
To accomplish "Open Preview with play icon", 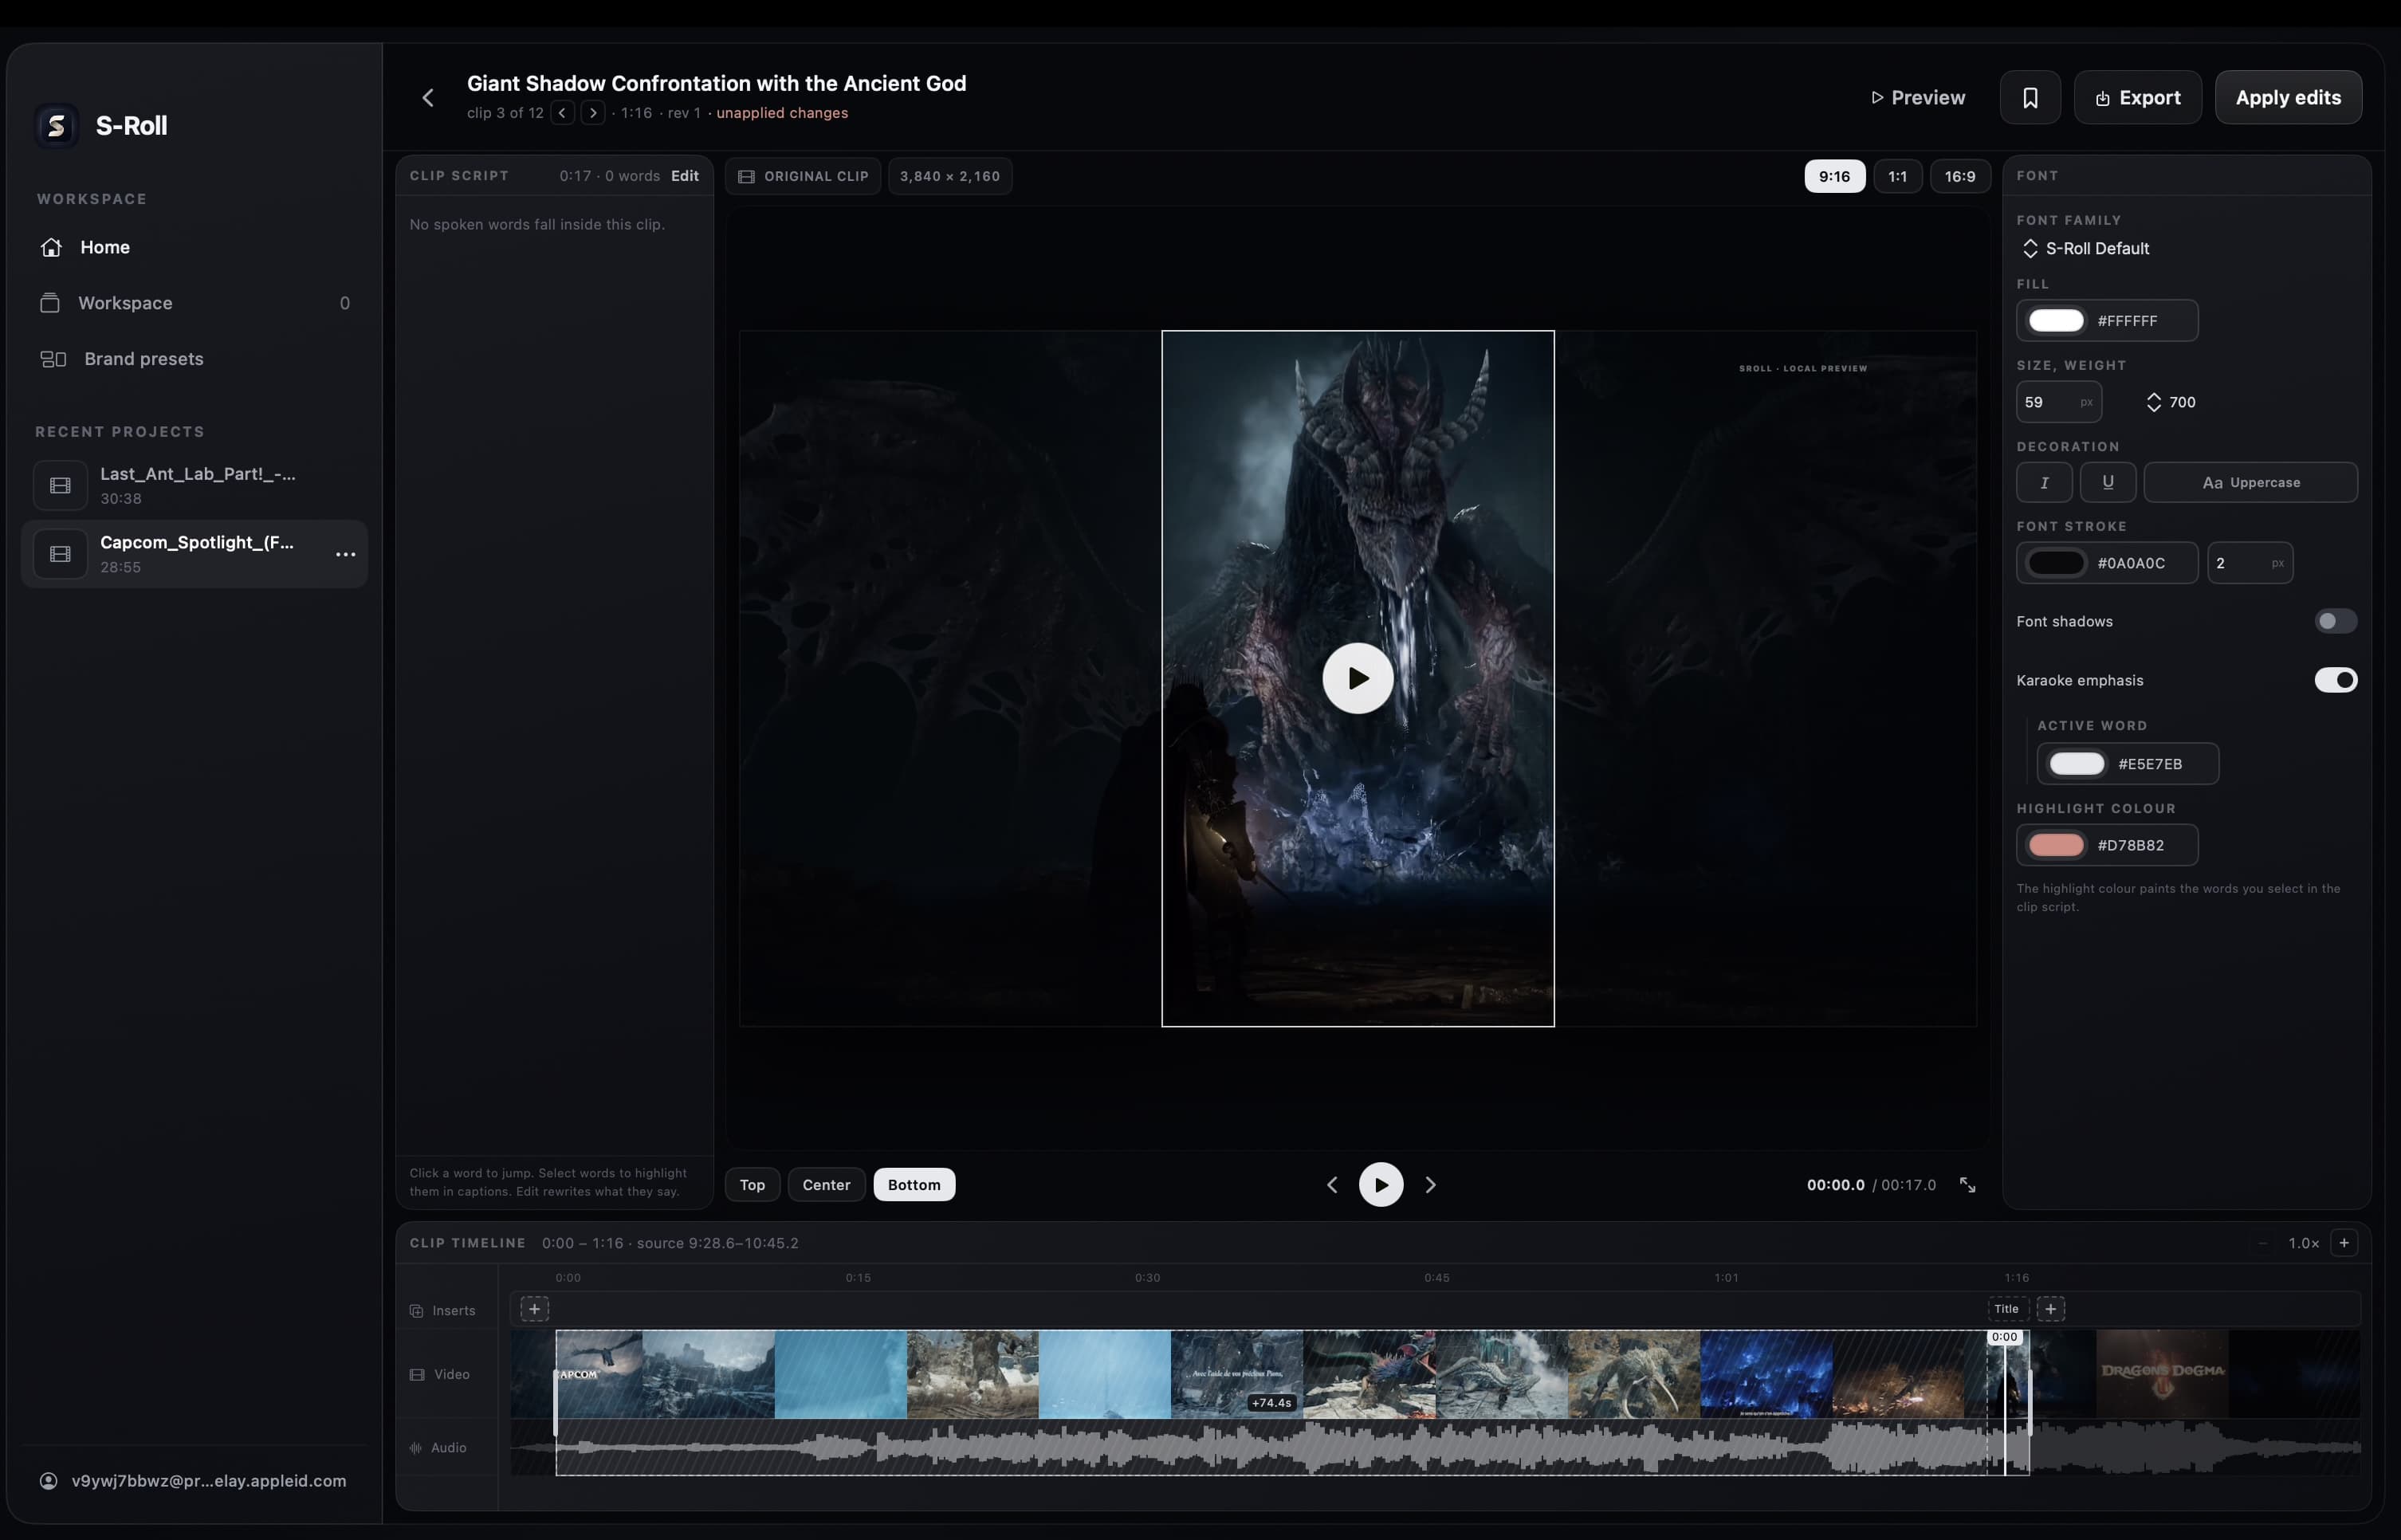I will point(1918,98).
